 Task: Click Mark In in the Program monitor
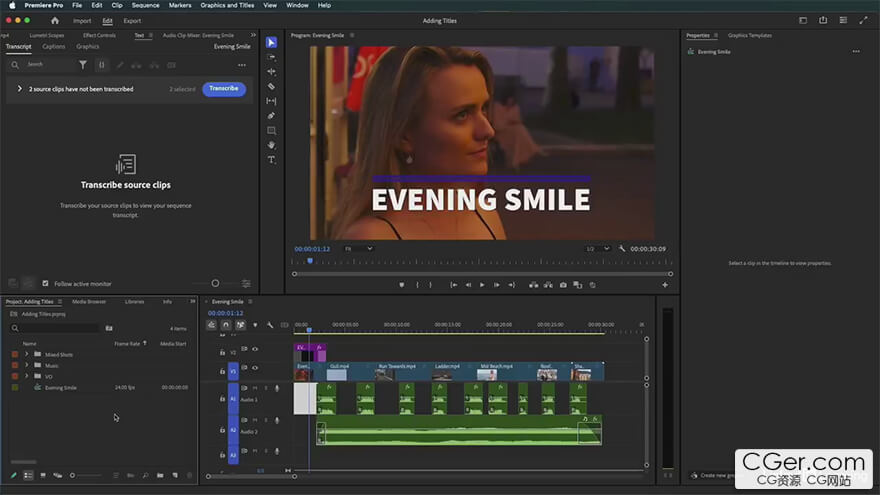417,285
